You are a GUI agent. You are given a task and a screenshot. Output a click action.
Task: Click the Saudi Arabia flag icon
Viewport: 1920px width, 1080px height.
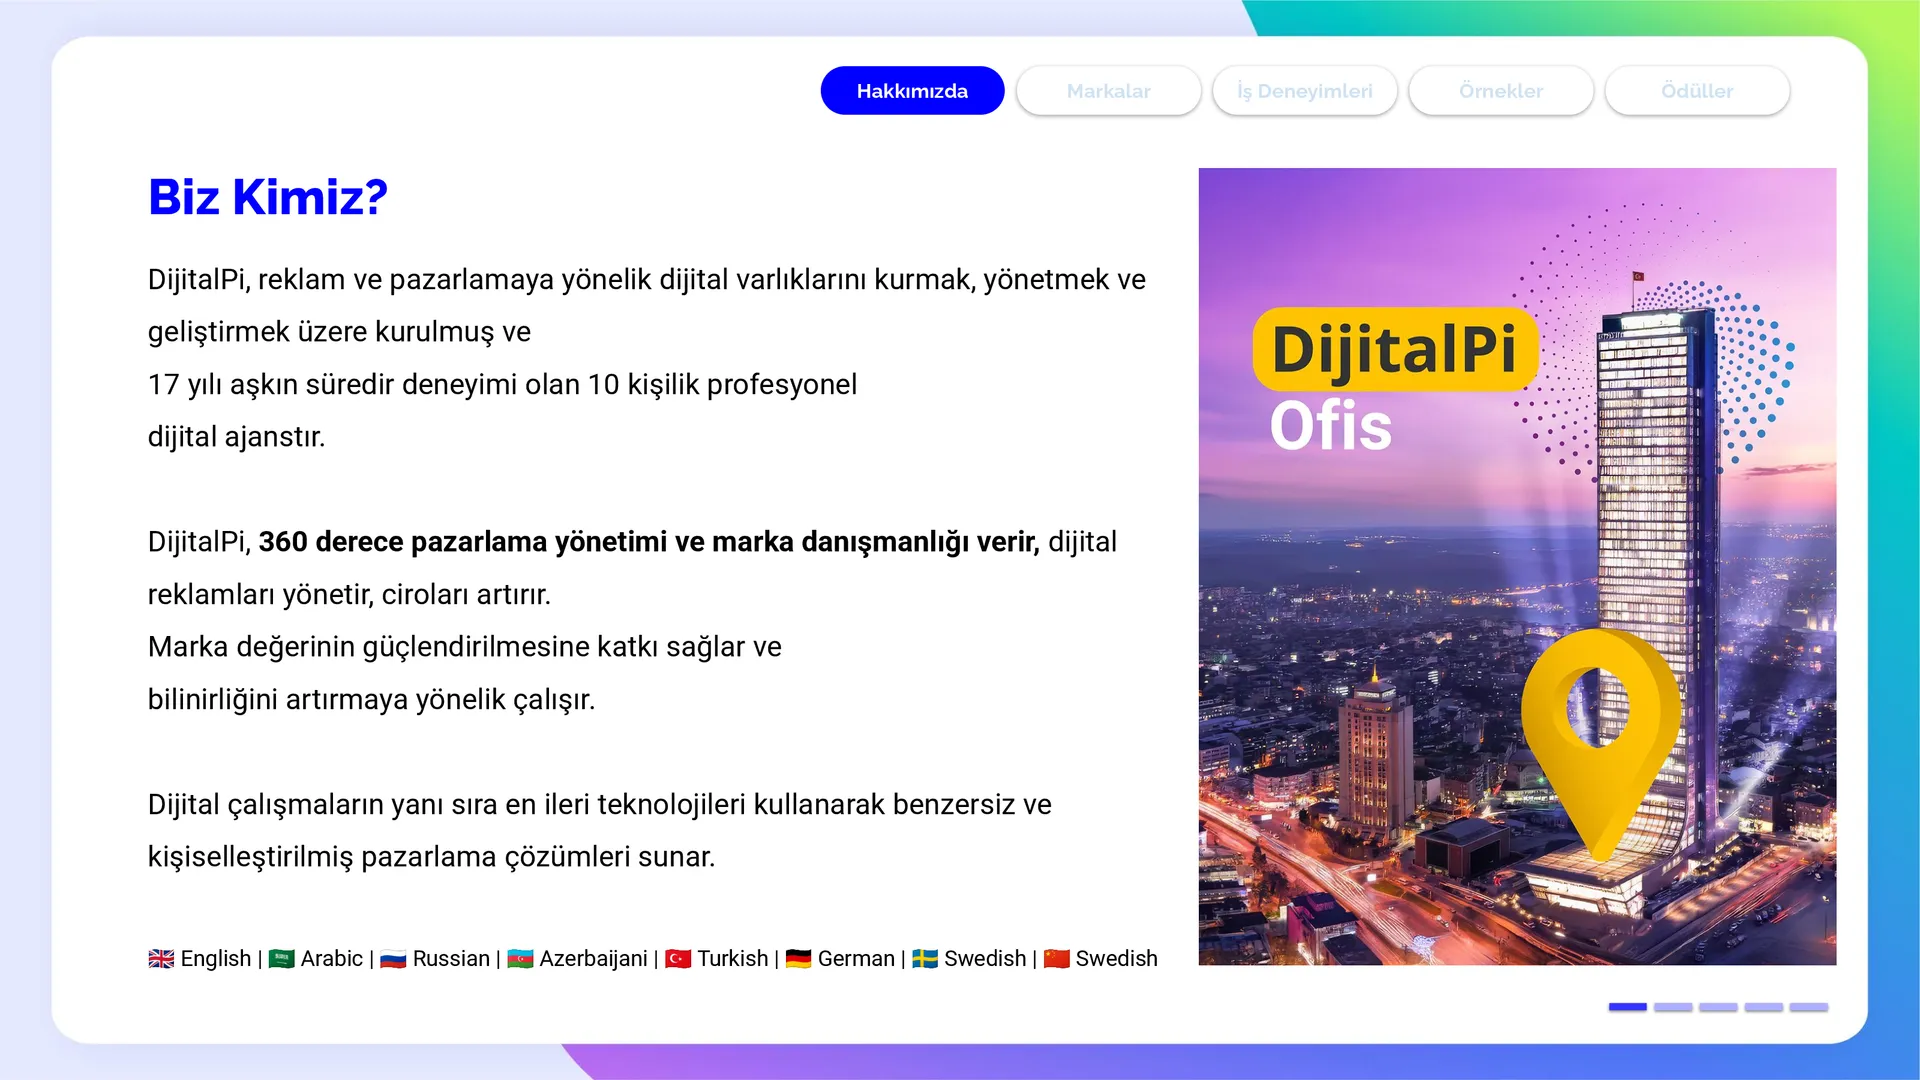coord(281,959)
